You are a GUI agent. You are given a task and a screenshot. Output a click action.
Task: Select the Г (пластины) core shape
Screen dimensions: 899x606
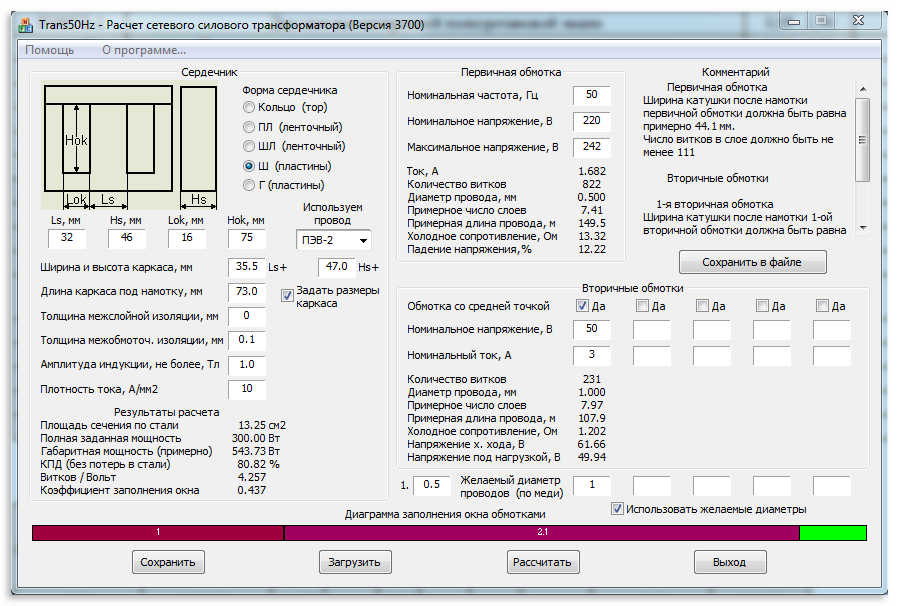[283, 185]
